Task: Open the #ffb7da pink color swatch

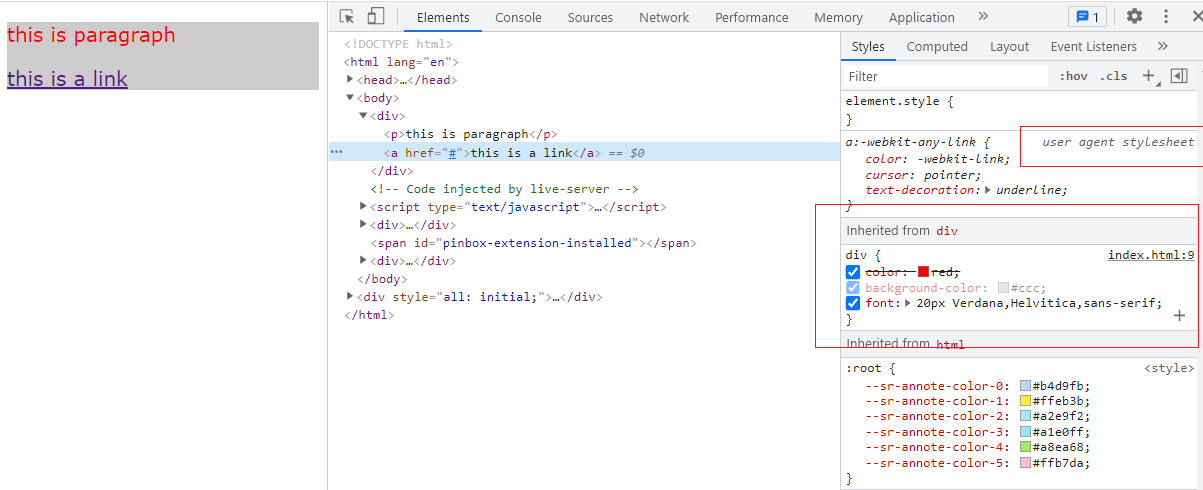Action: (x=1025, y=463)
